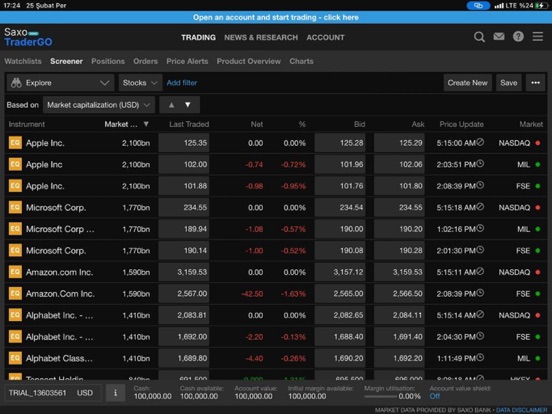552x414 pixels.
Task: Expand the Explore screener dropdown
Action: click(x=61, y=83)
